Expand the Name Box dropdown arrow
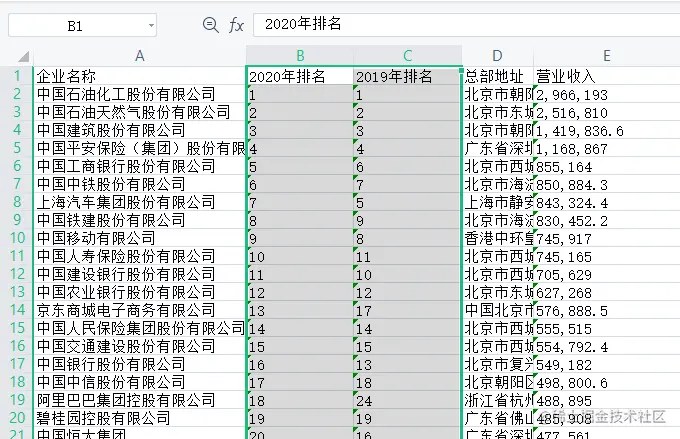Viewport: 680px width, 439px height. pyautogui.click(x=151, y=26)
